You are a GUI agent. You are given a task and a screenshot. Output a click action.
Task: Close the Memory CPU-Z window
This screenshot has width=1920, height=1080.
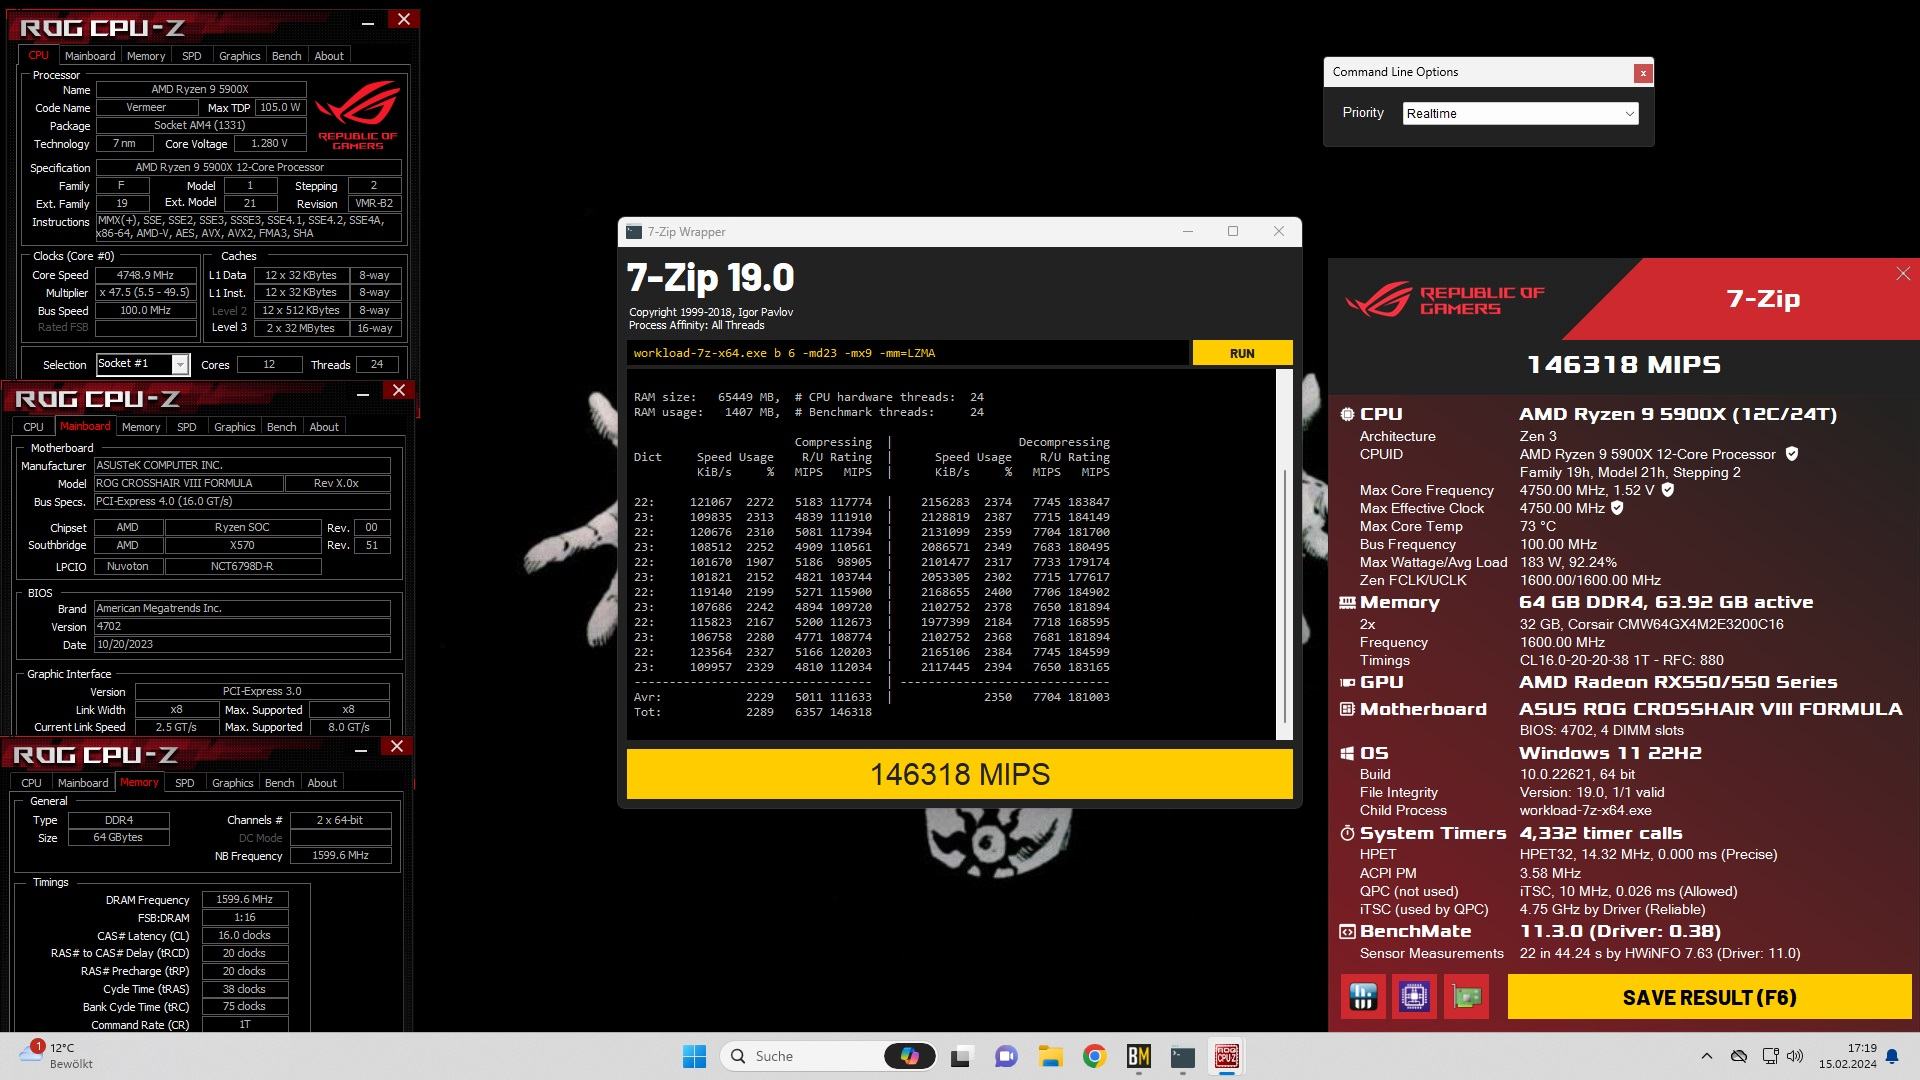[x=397, y=747]
